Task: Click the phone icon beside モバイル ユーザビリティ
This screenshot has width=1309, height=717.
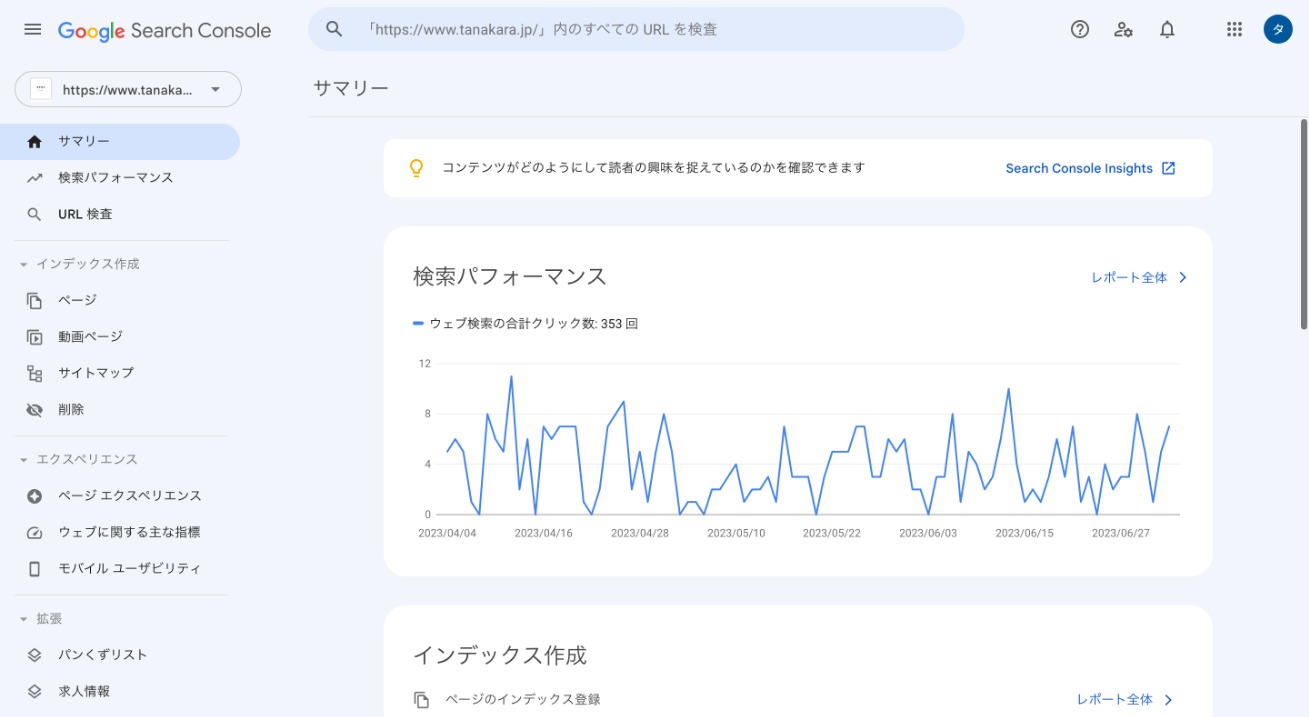Action: 35,569
